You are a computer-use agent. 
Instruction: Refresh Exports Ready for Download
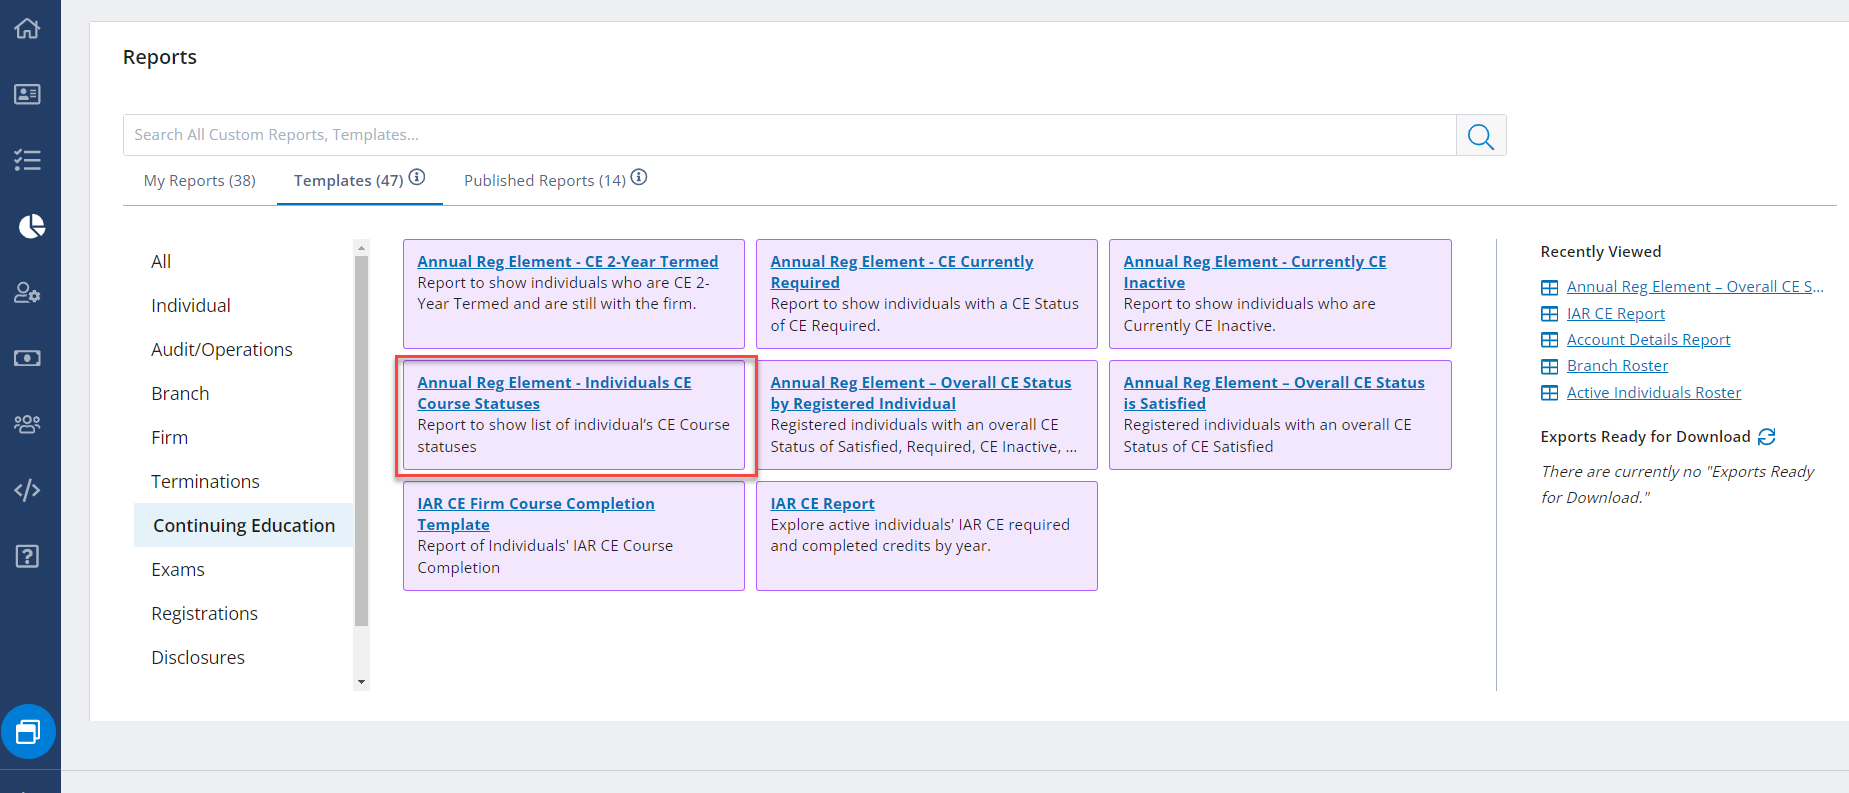(x=1767, y=437)
